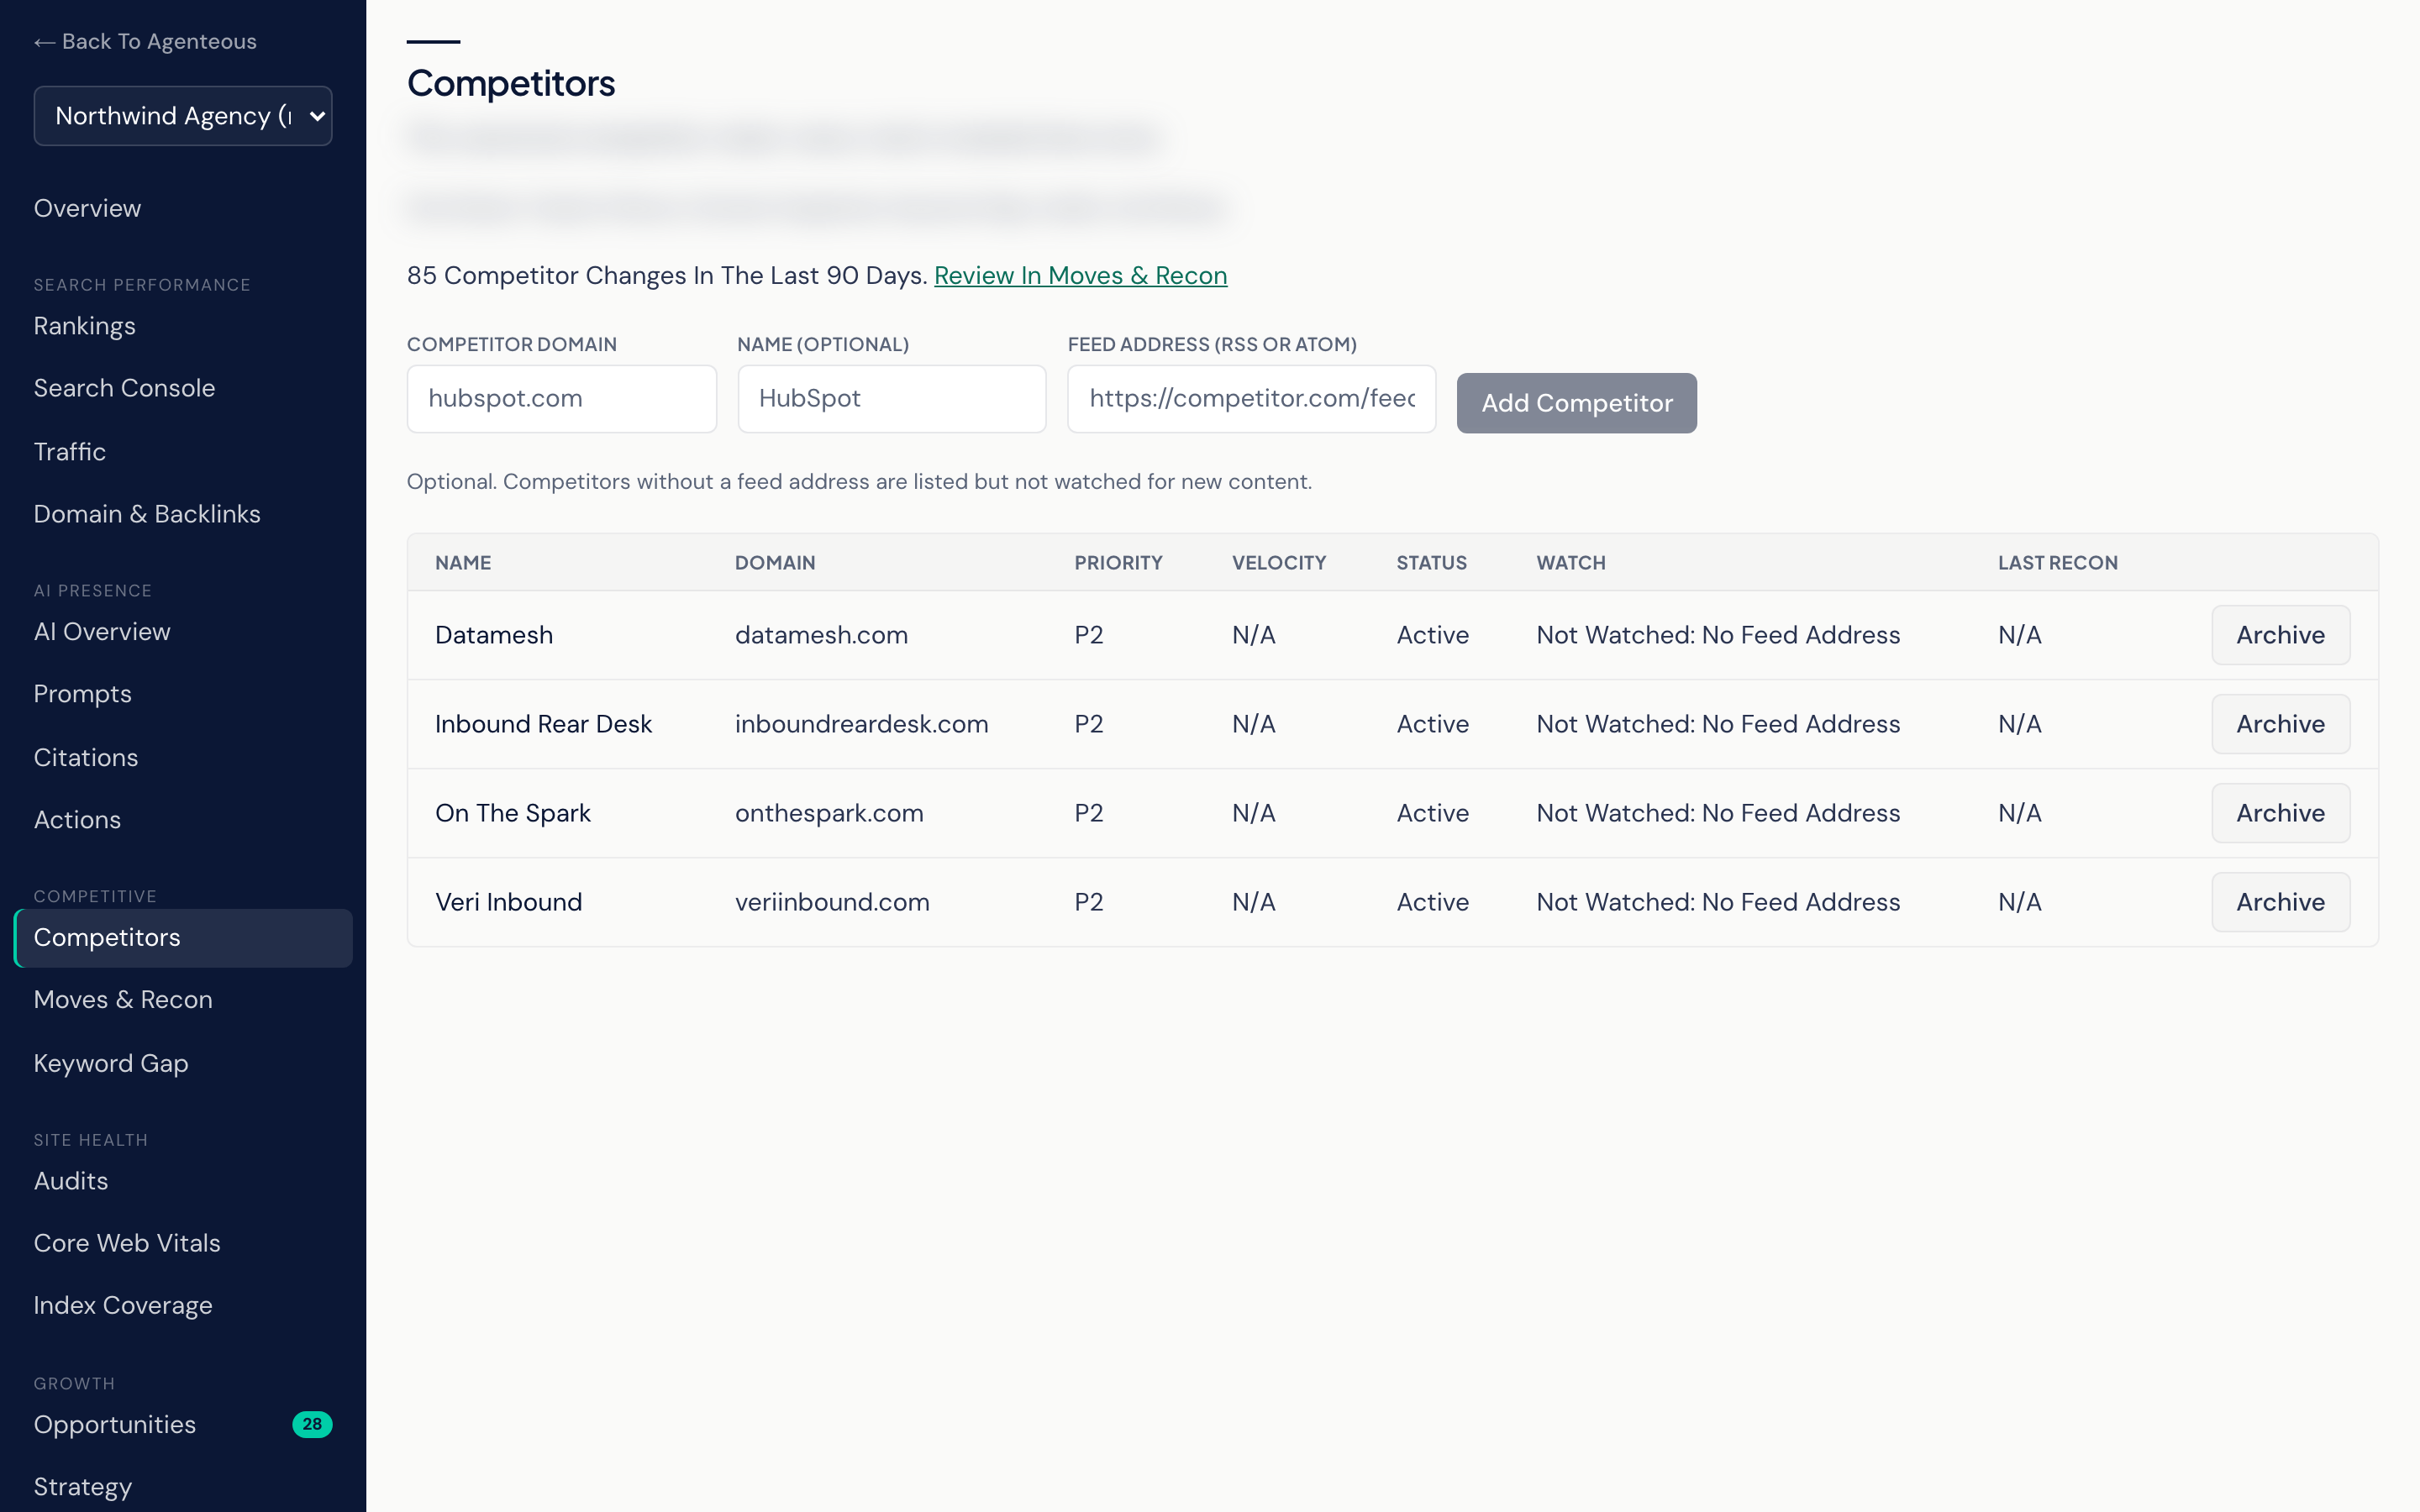Click the 28 badge beside Opportunities
The image size is (2420, 1512).
point(312,1424)
